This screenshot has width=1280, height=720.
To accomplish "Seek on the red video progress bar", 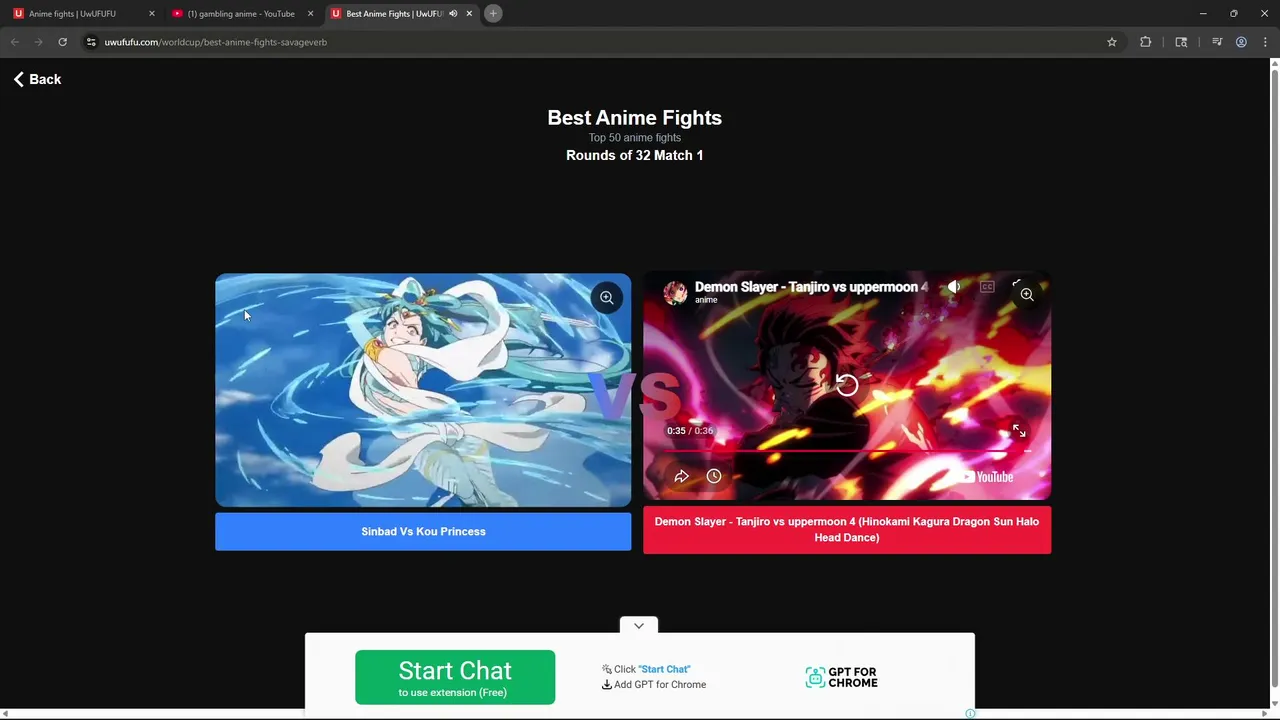I will coord(846,451).
